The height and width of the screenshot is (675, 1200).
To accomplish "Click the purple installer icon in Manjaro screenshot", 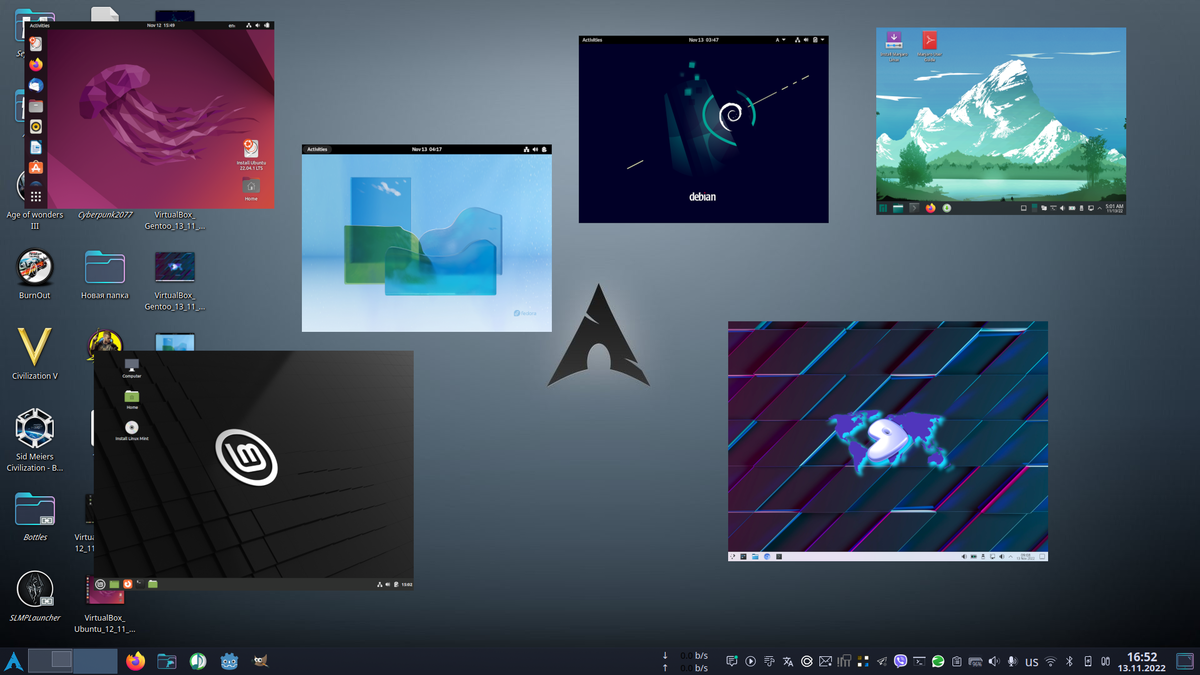I will tap(894, 45).
